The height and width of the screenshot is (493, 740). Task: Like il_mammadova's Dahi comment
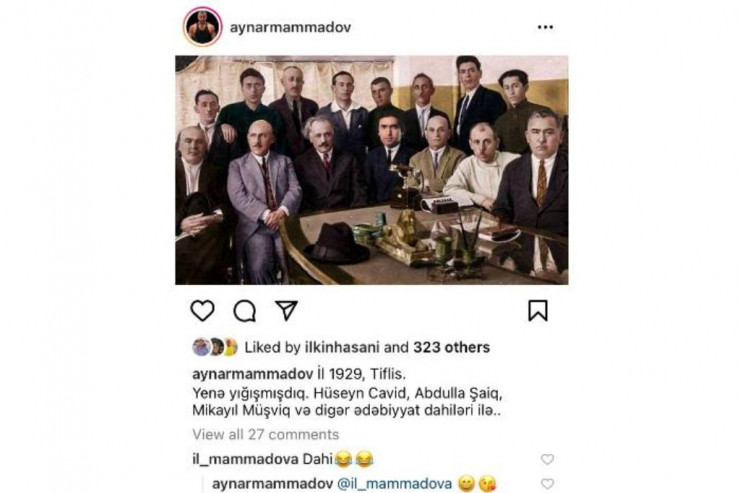coord(547,459)
